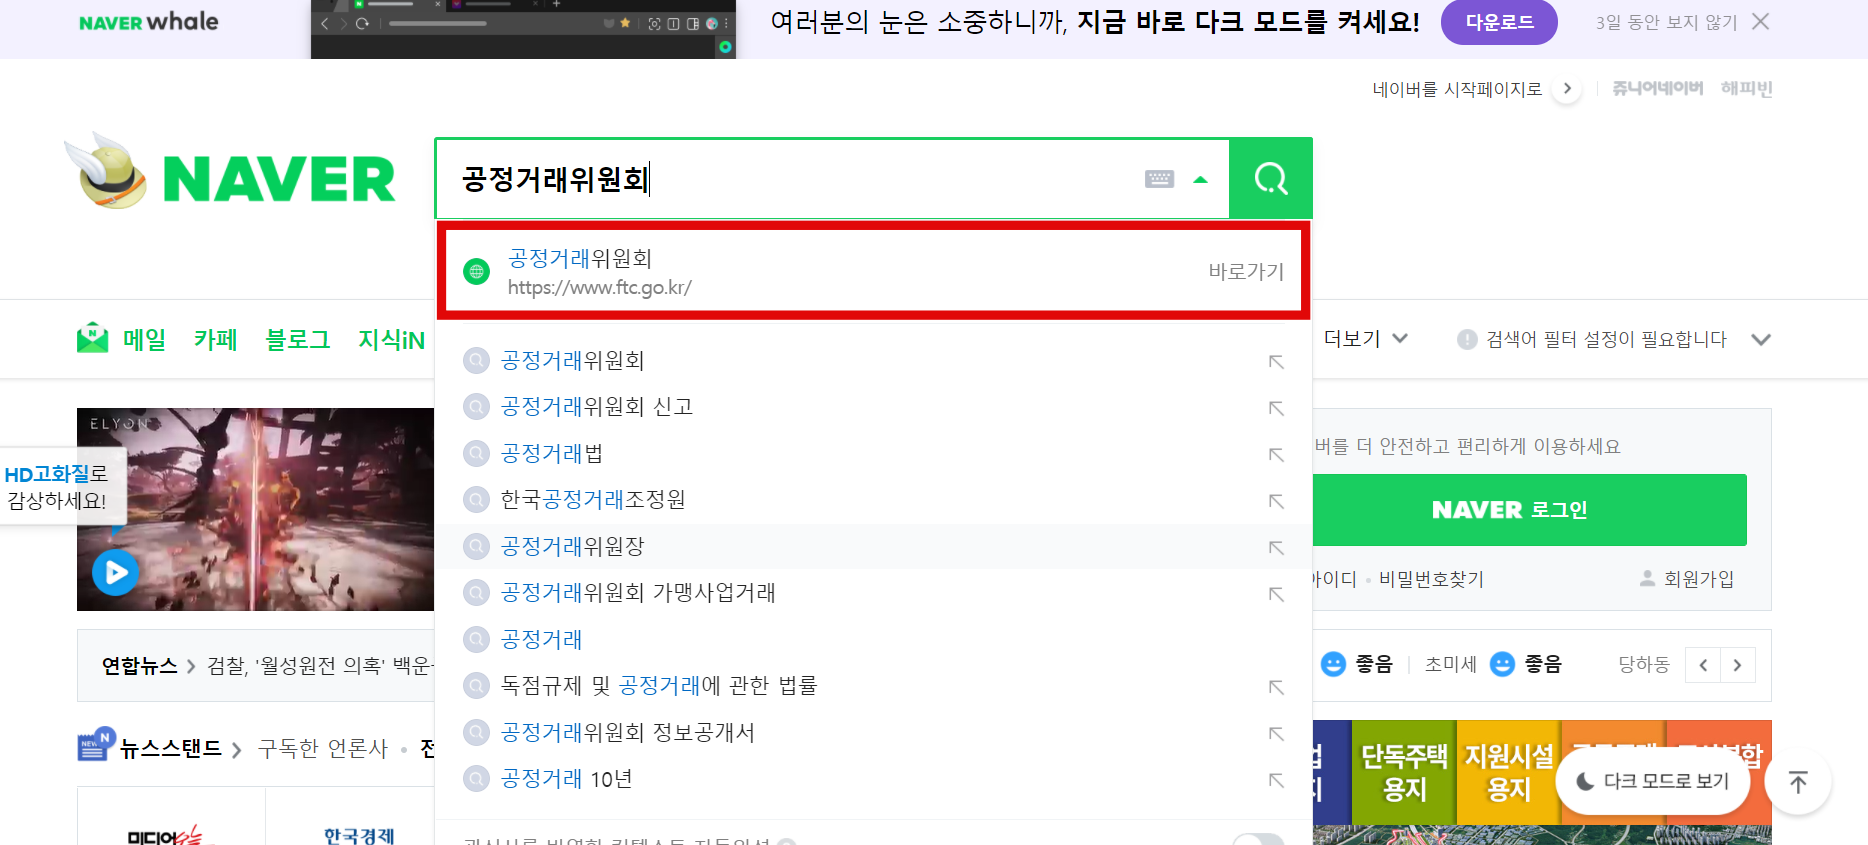
Task: Click the fill arrow for 정보공개서 row
Action: 1276,734
